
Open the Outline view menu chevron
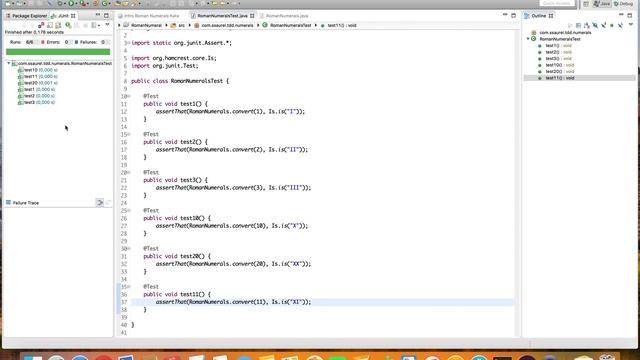coord(631,24)
